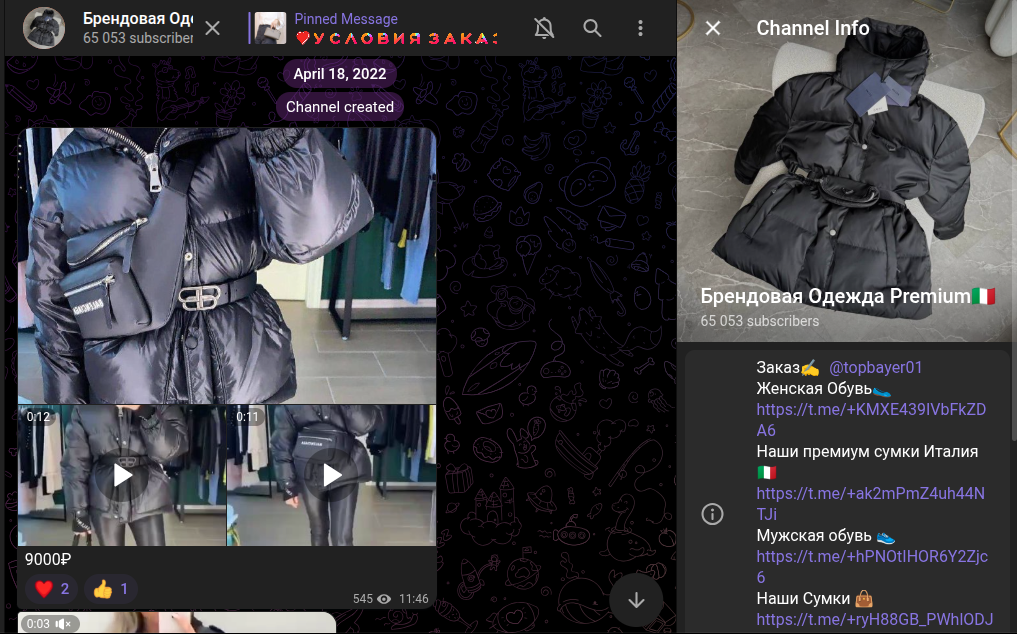Image resolution: width=1017 pixels, height=634 pixels.
Task: React with the red heart
Action: (52, 589)
